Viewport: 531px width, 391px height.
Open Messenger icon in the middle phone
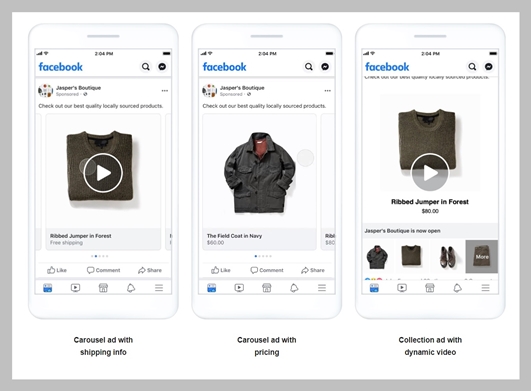pyautogui.click(x=325, y=67)
